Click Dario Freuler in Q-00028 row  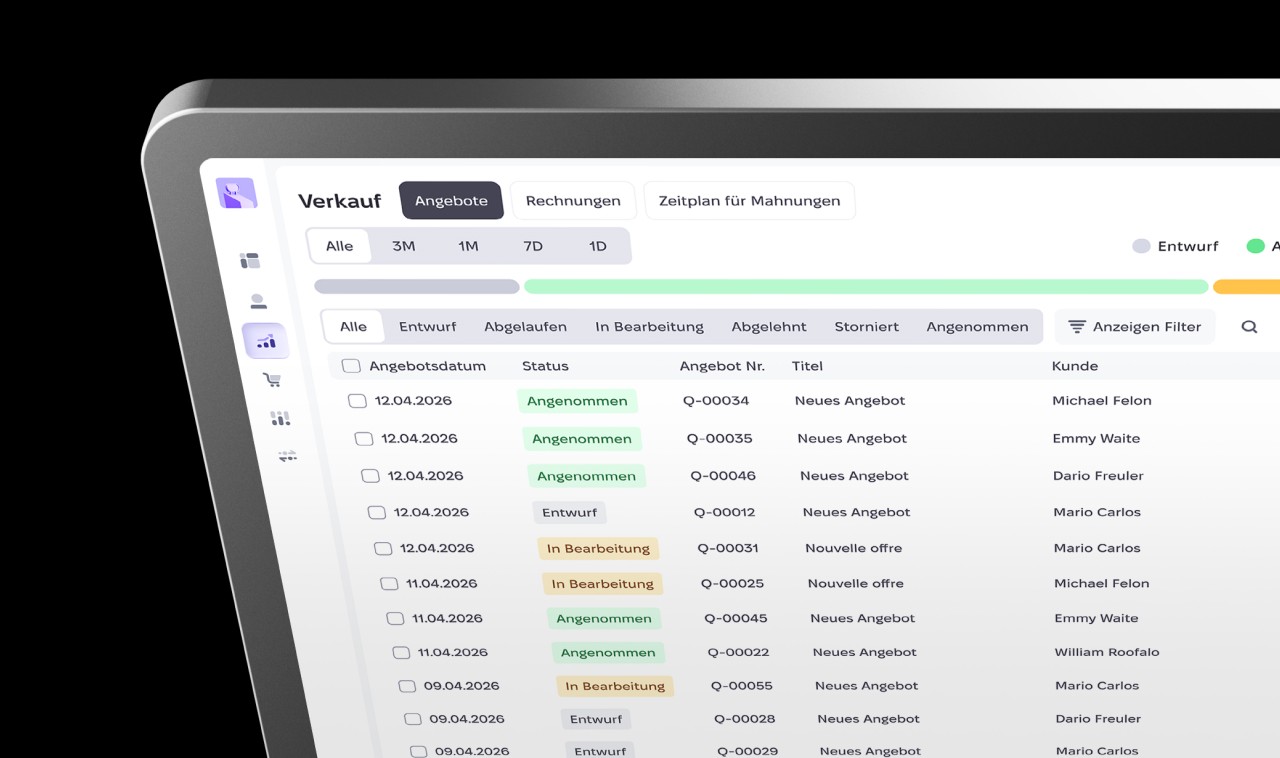point(1098,719)
